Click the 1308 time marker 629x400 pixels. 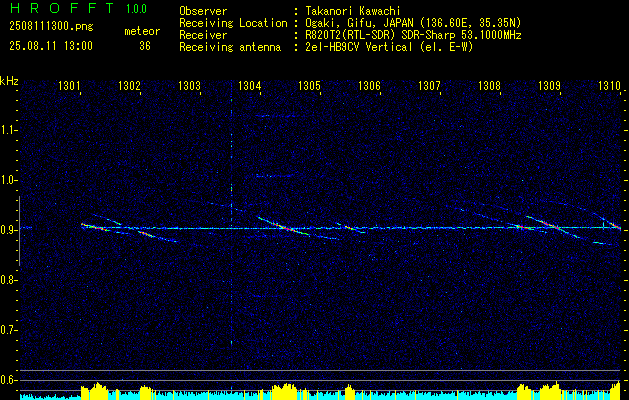point(489,85)
